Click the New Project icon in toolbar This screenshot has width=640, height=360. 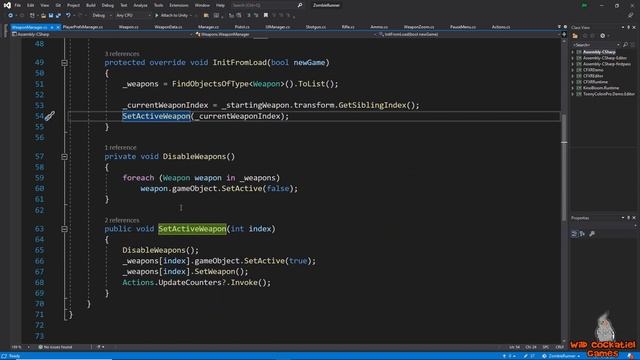click(x=32, y=16)
